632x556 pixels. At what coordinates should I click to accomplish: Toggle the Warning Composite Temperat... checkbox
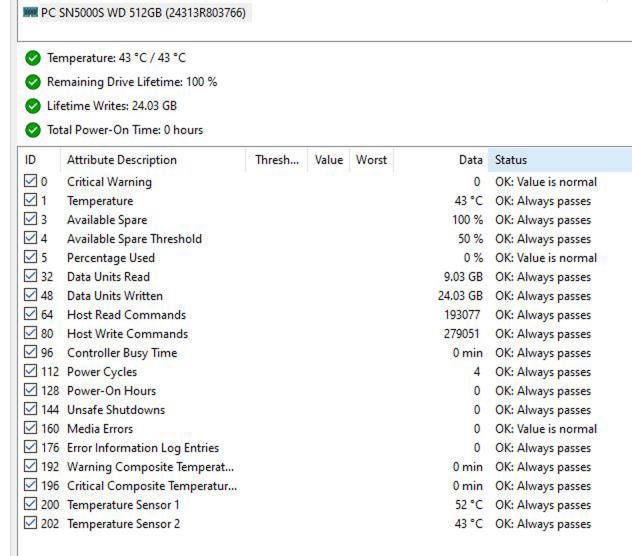click(x=30, y=466)
